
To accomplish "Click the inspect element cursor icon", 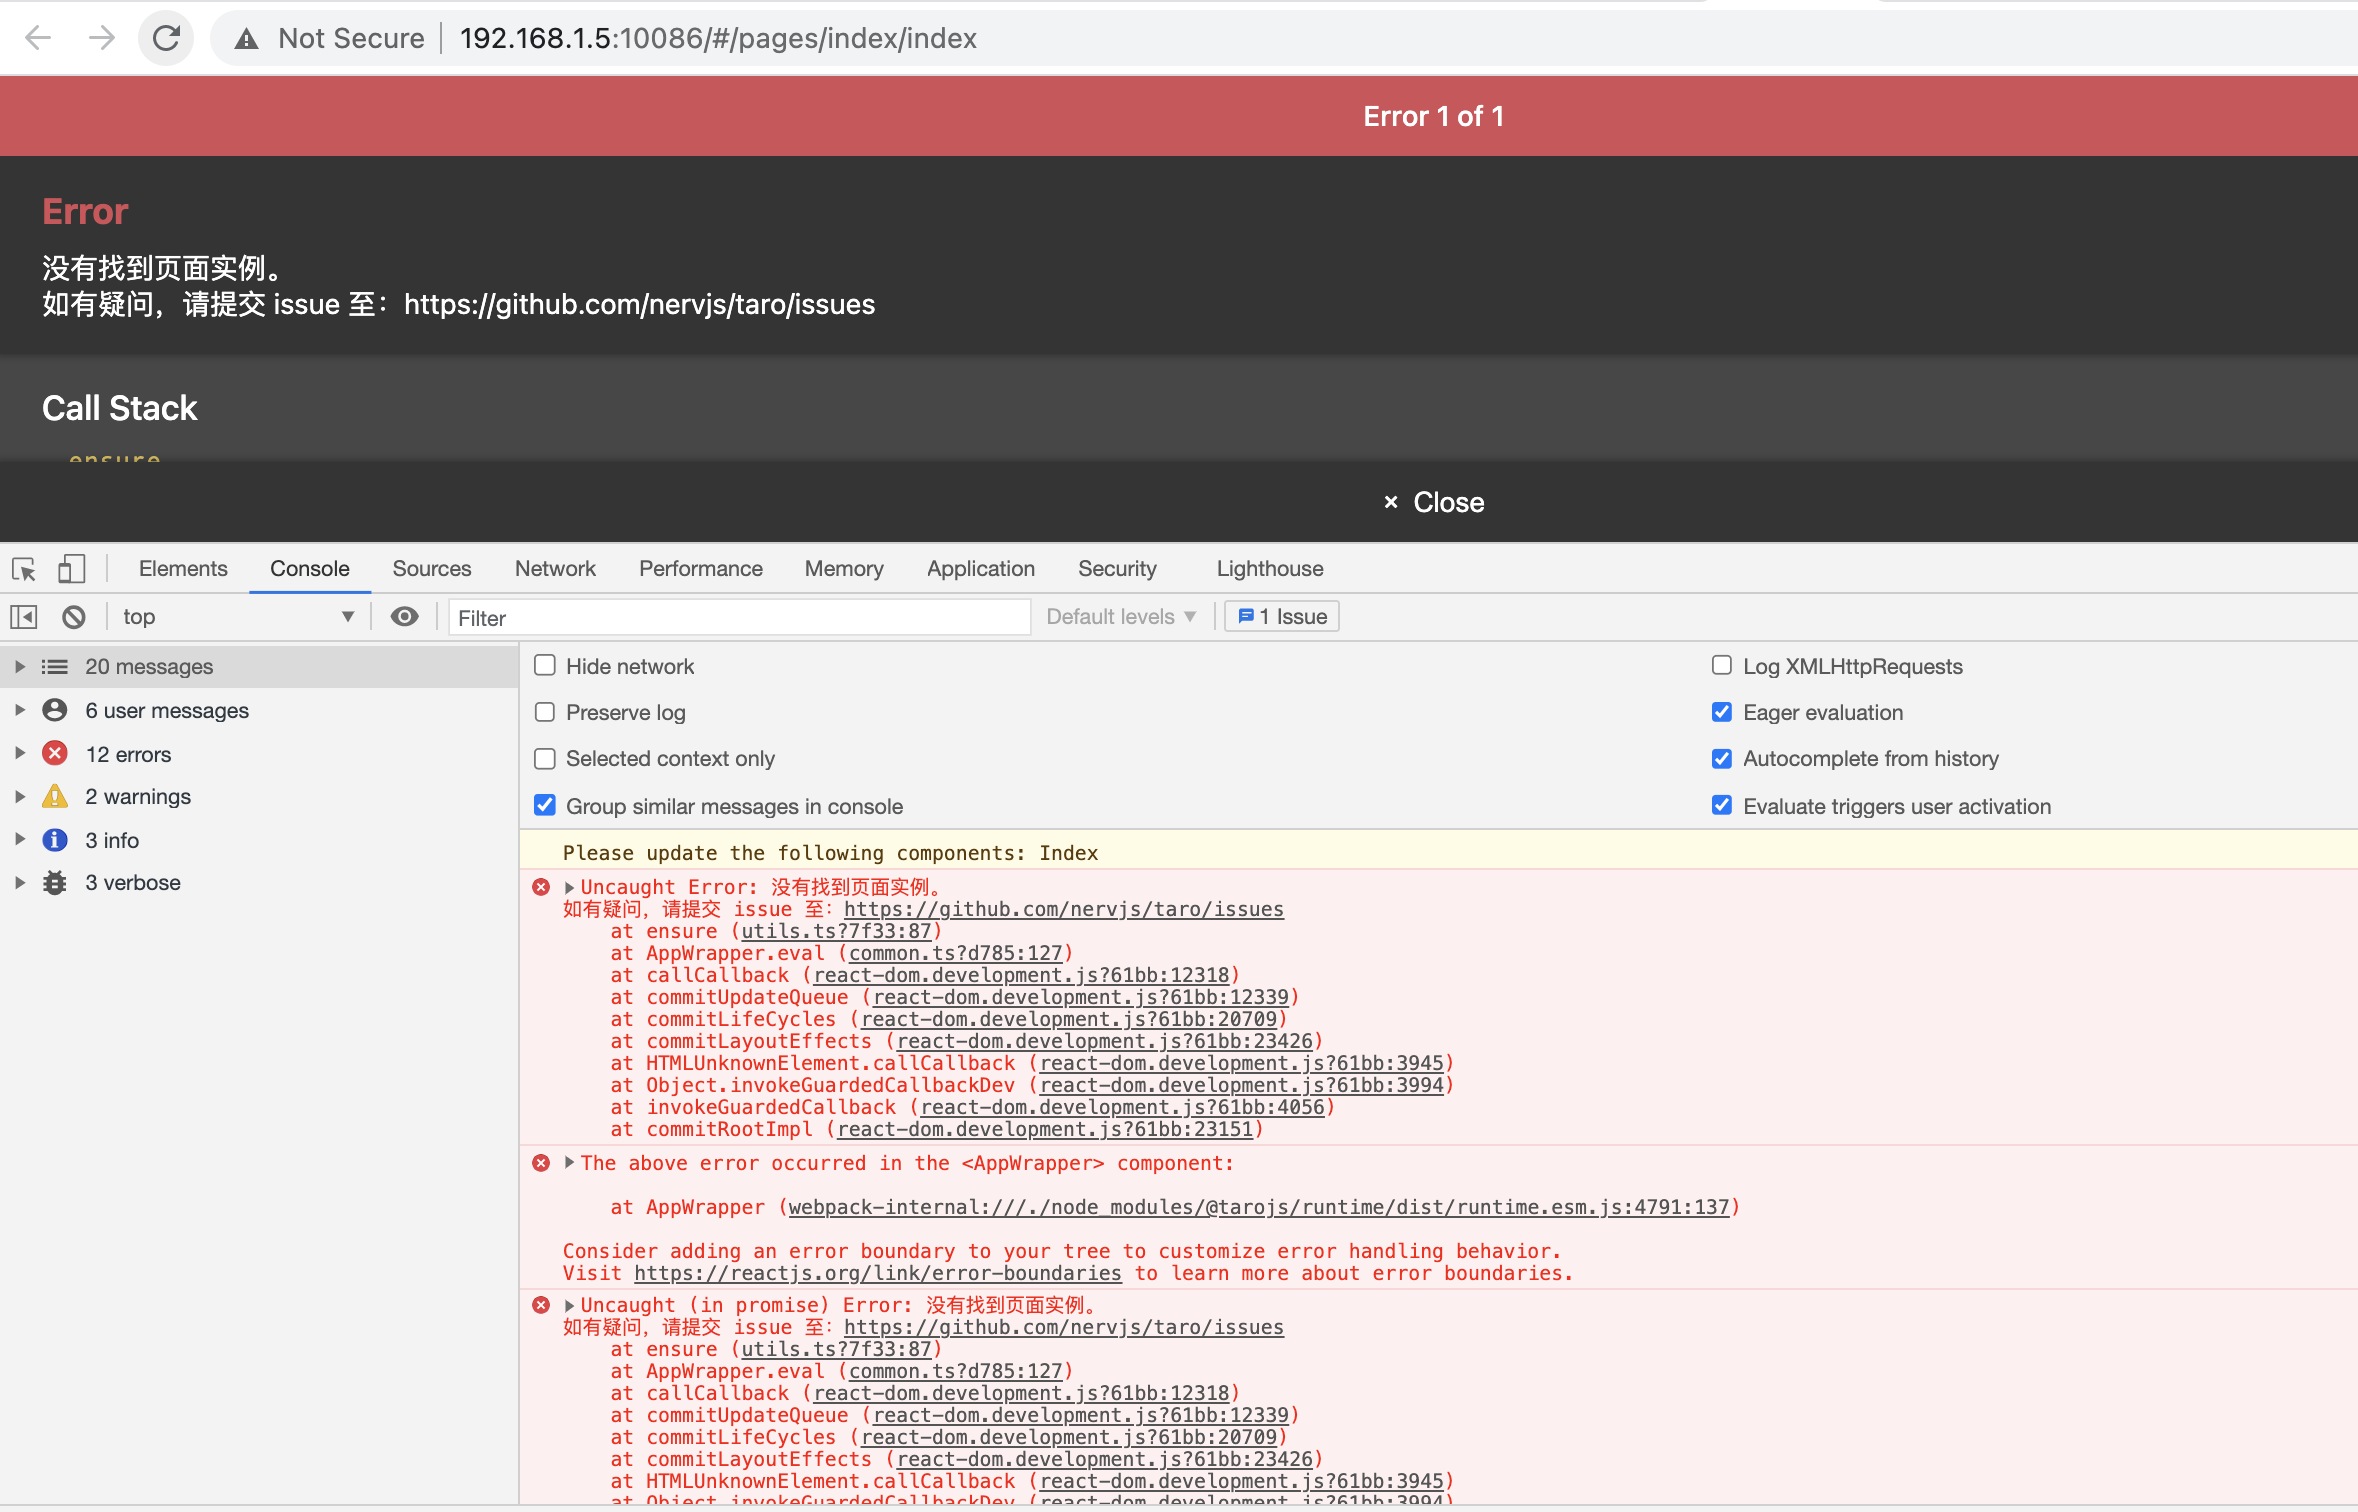I will coord(22,568).
